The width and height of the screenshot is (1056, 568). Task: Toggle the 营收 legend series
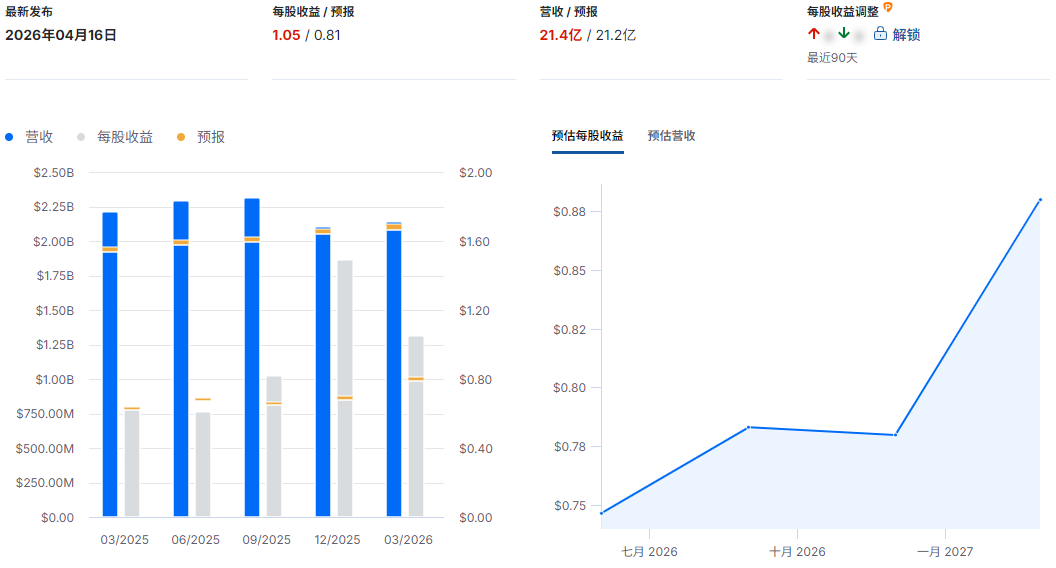point(29,137)
